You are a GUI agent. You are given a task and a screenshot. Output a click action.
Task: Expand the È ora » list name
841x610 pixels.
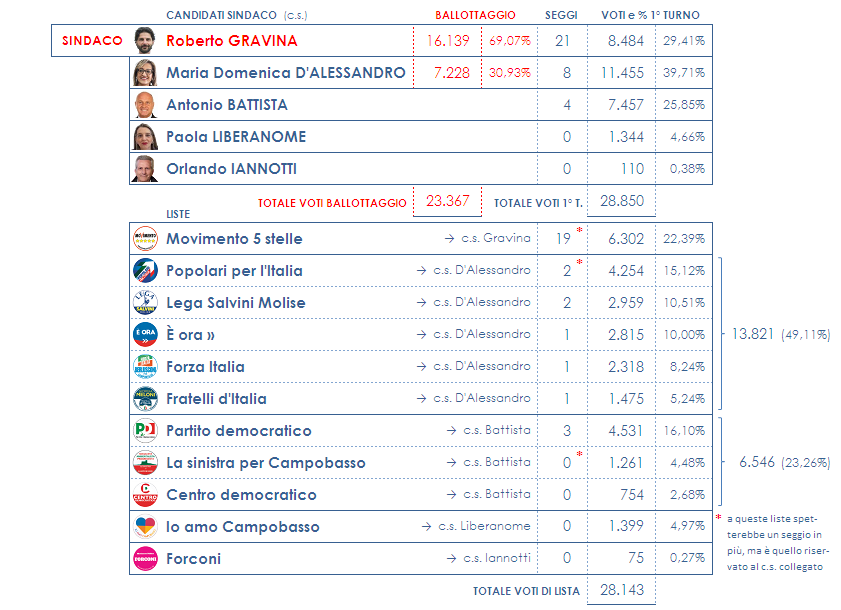pyautogui.click(x=191, y=335)
